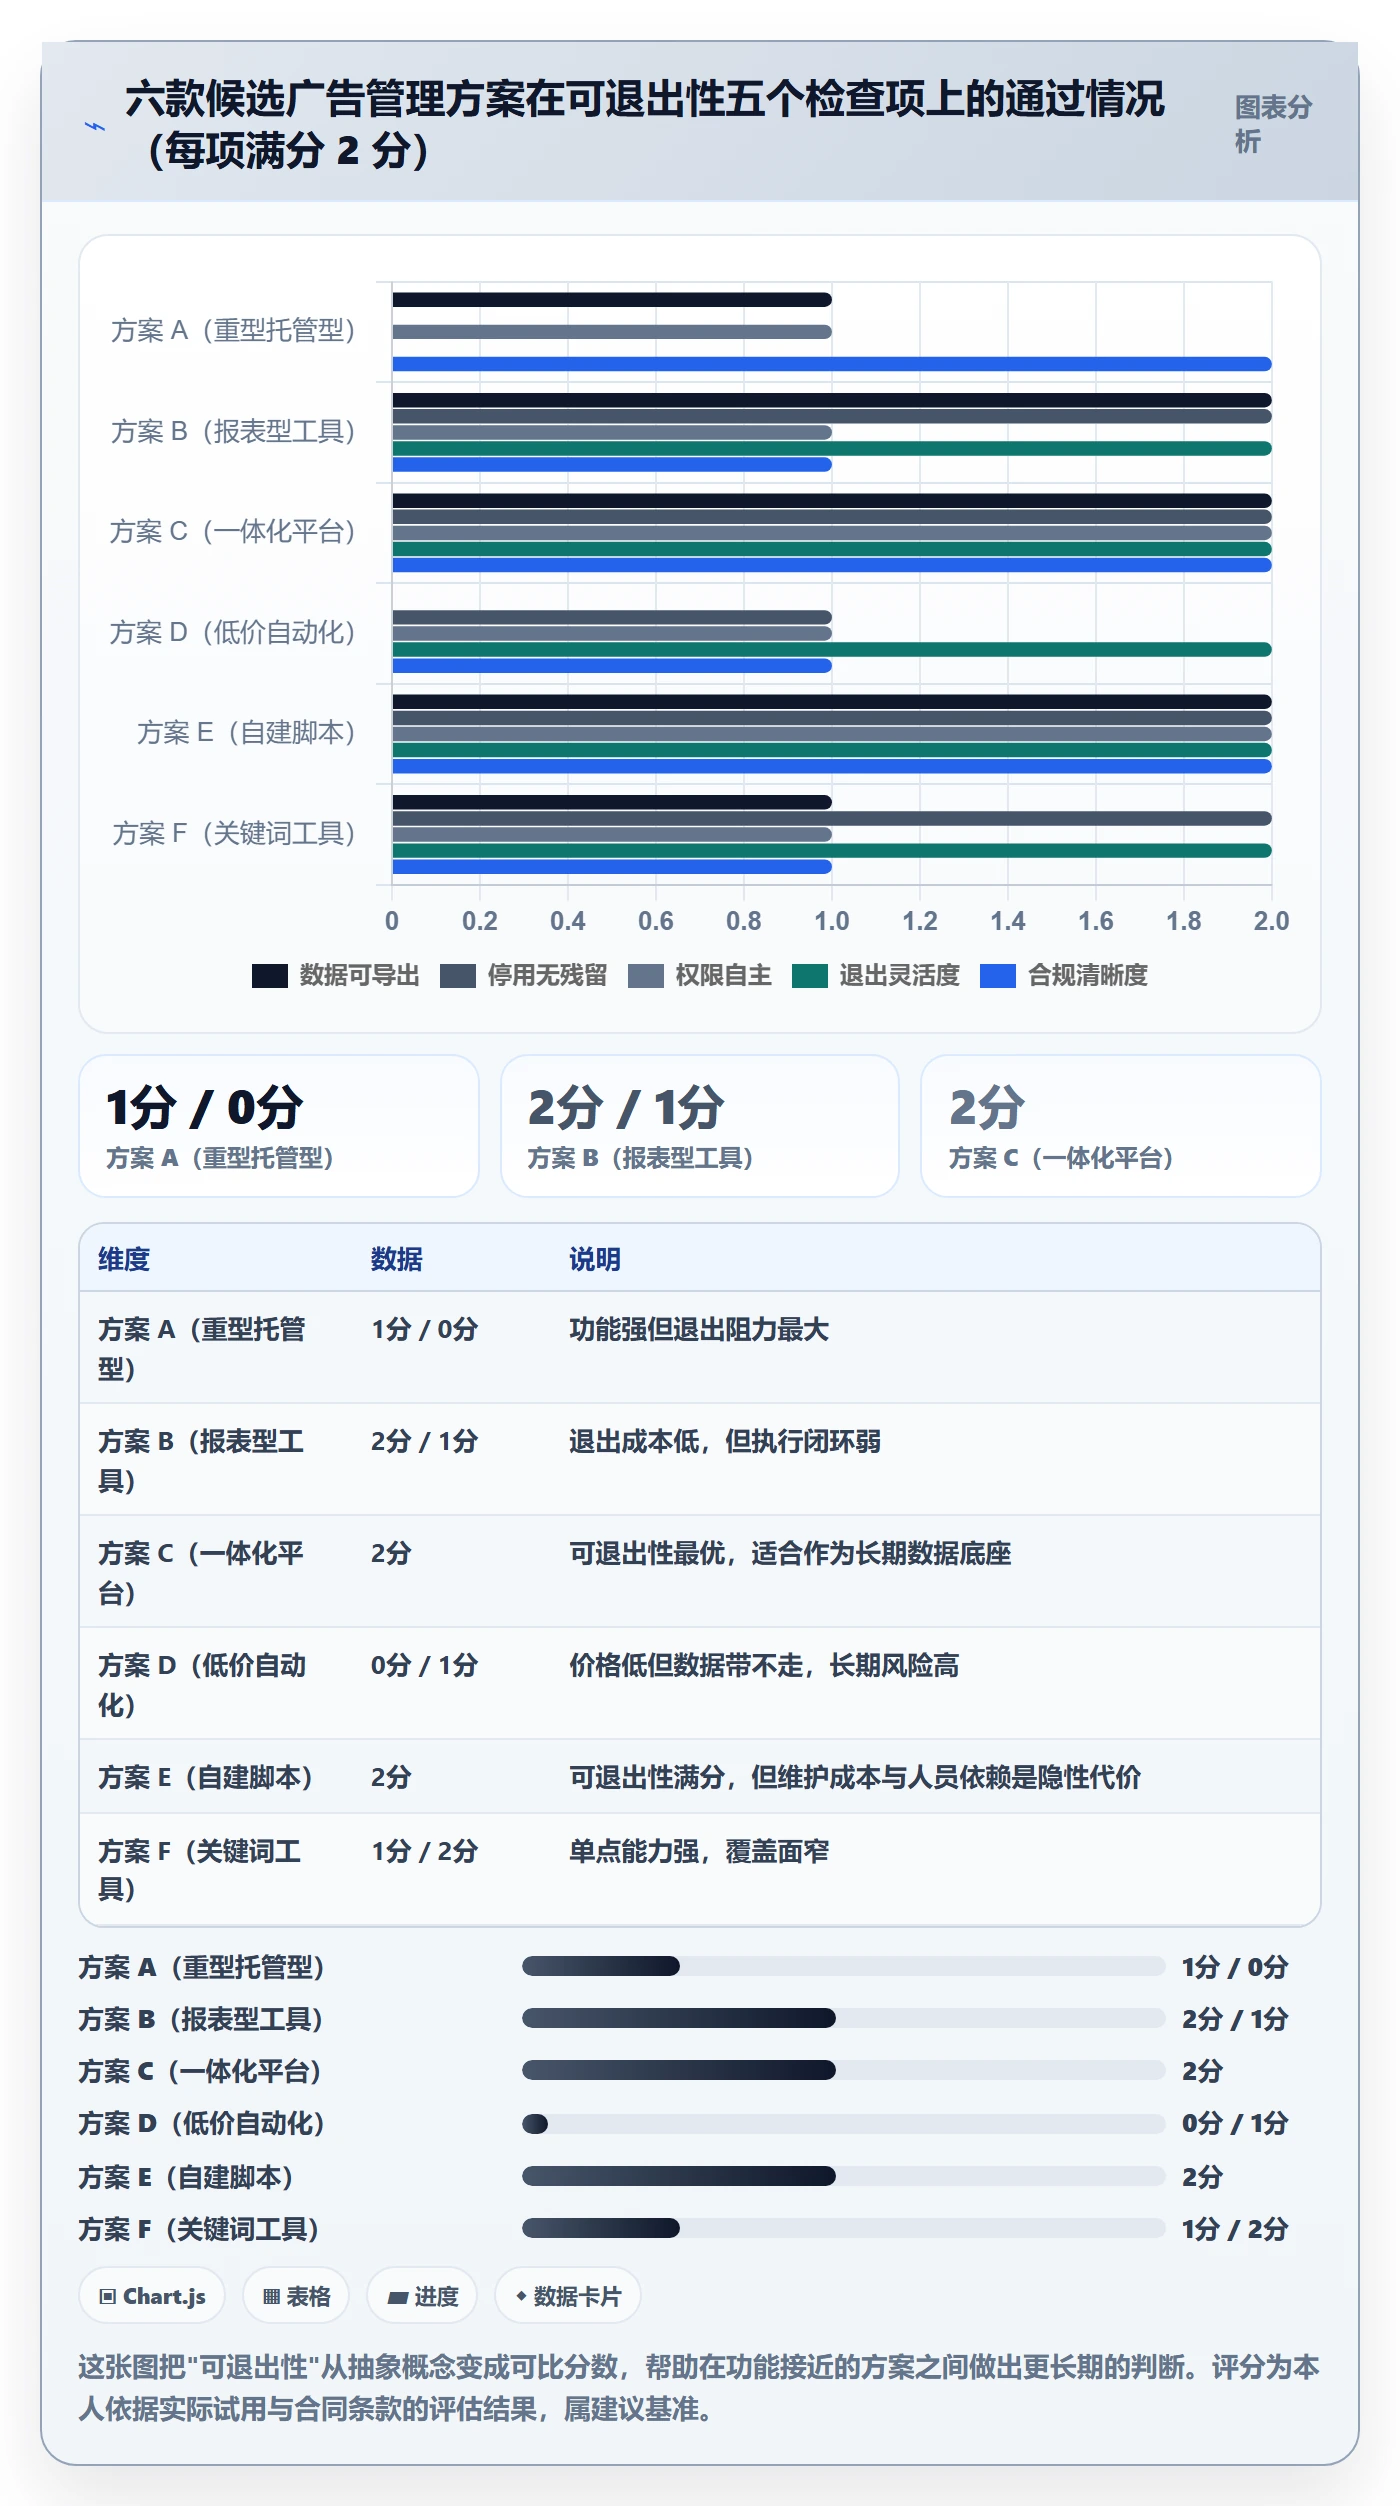The height and width of the screenshot is (2506, 1400).
Task: Click the 合规清晰度 legend color swatch
Action: (998, 976)
